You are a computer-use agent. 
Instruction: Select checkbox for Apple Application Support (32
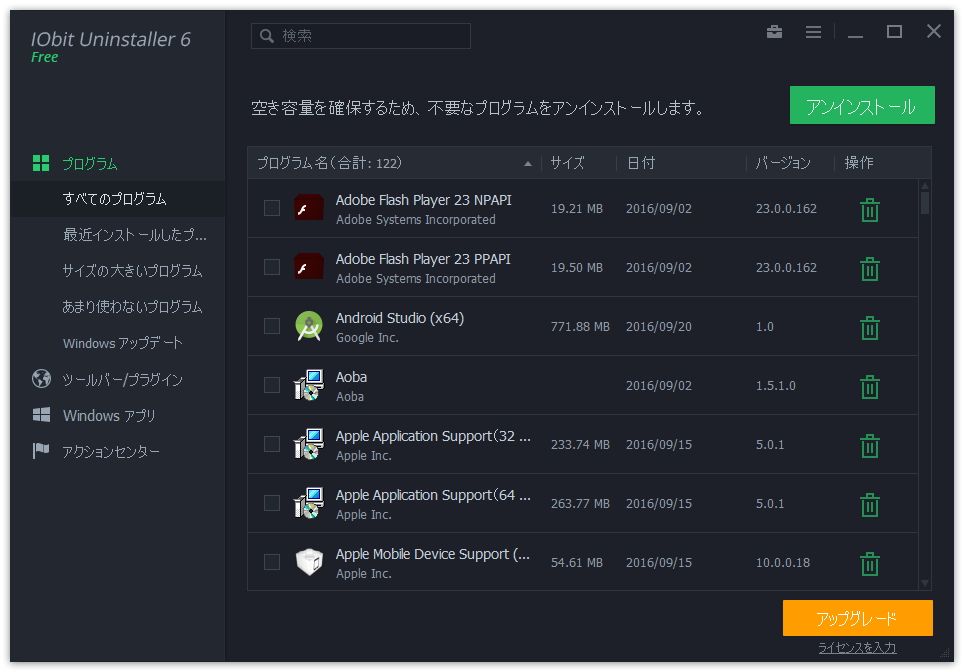[272, 444]
